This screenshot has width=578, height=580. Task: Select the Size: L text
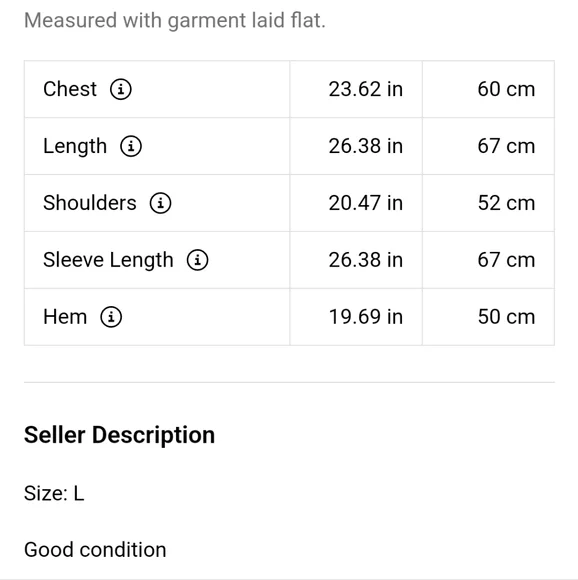coord(54,493)
